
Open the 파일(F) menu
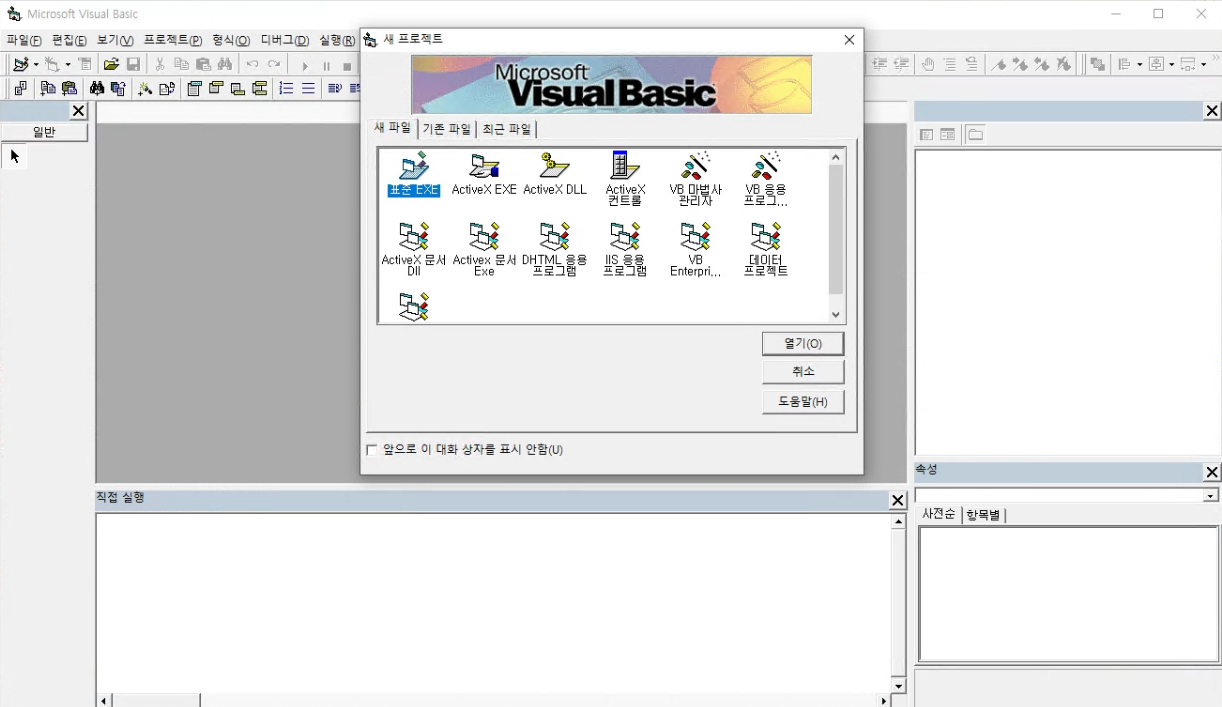point(24,41)
